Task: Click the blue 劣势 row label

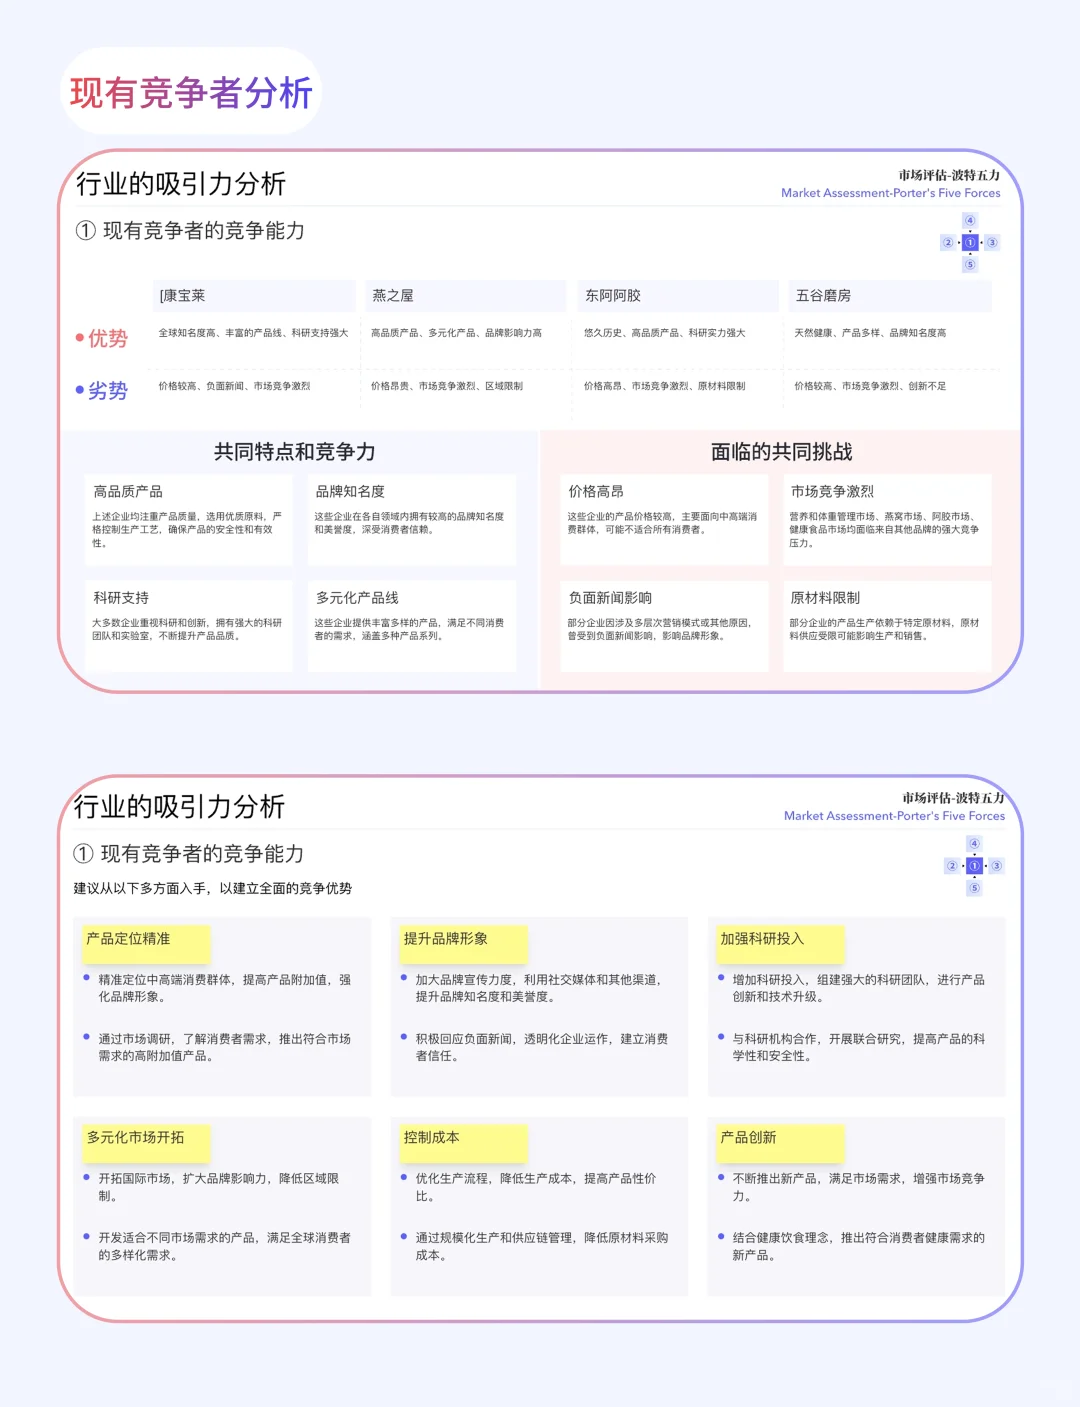Action: (102, 390)
